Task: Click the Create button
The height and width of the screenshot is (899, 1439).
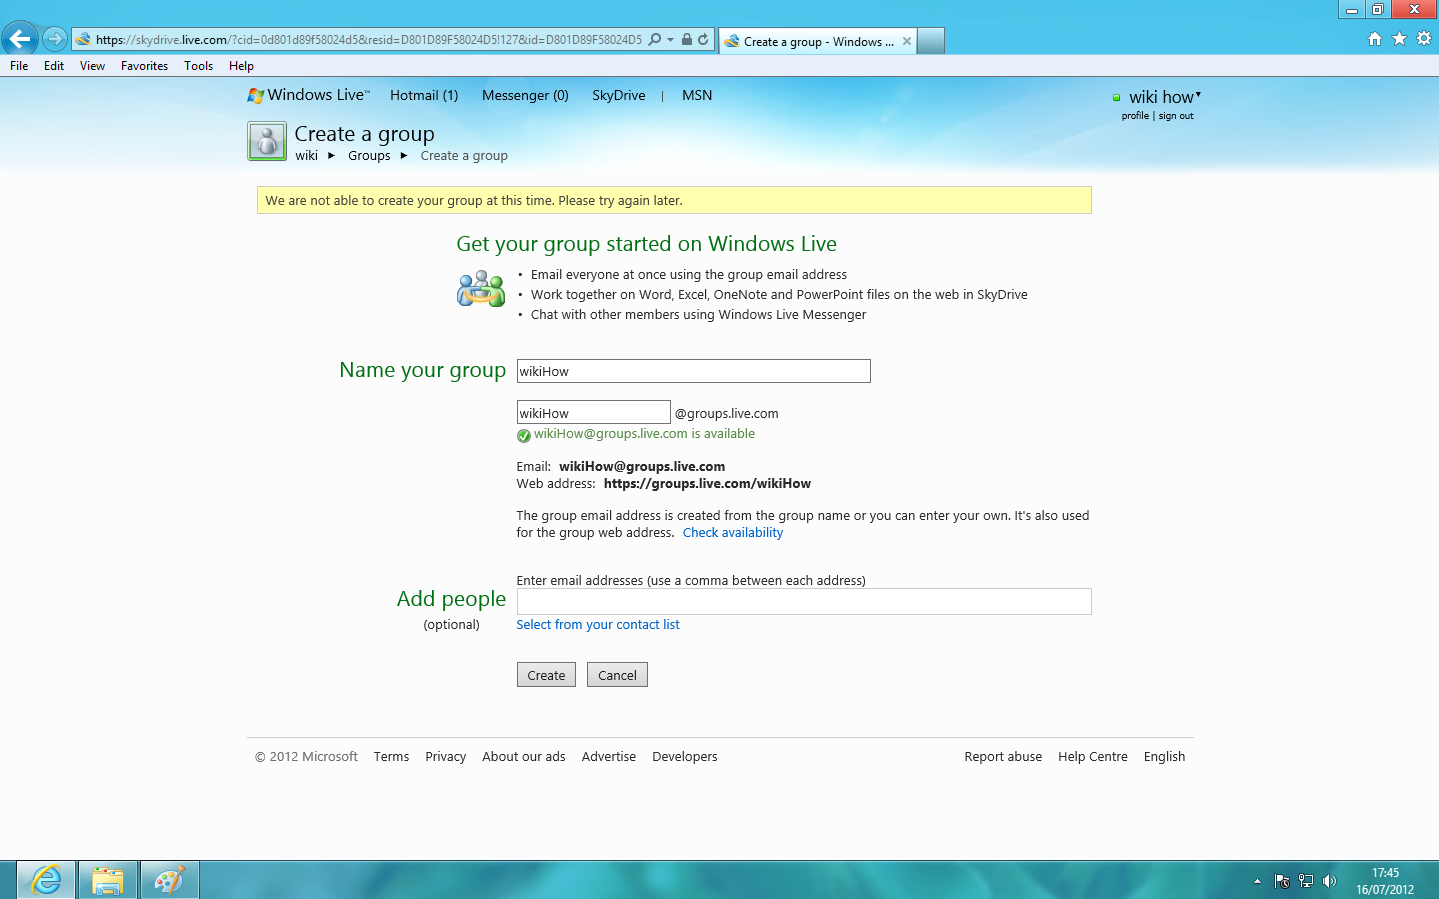Action: tap(546, 675)
